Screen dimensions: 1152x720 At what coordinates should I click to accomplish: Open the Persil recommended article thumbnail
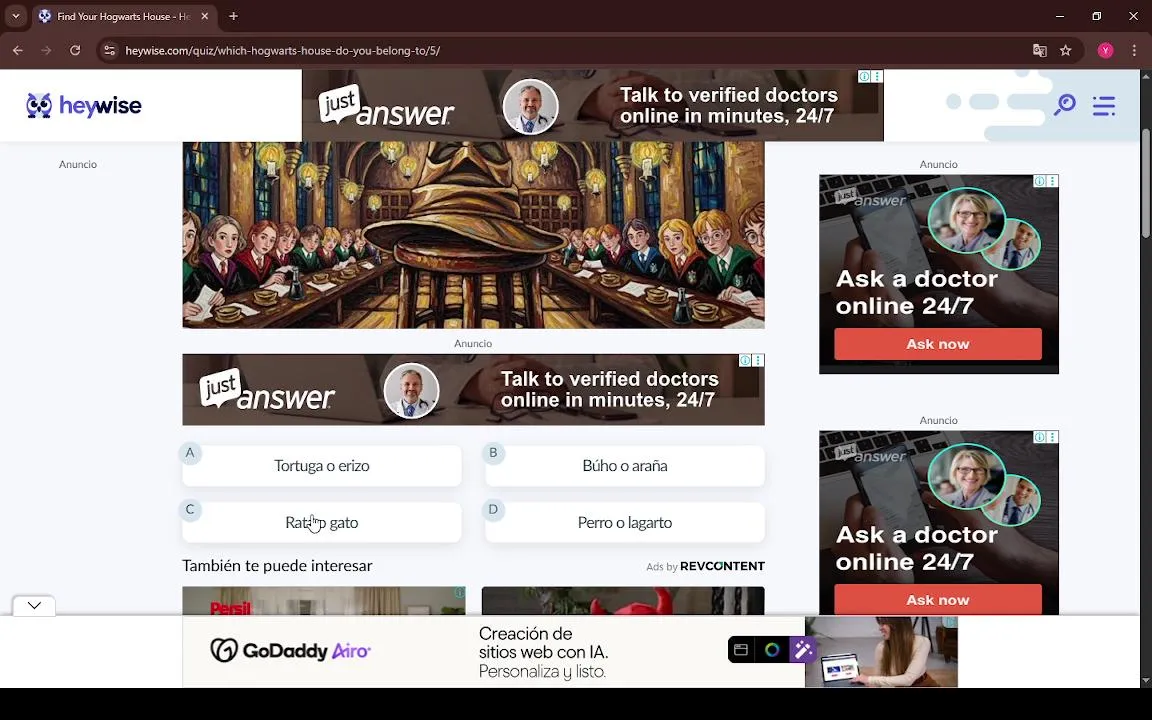coord(323,600)
